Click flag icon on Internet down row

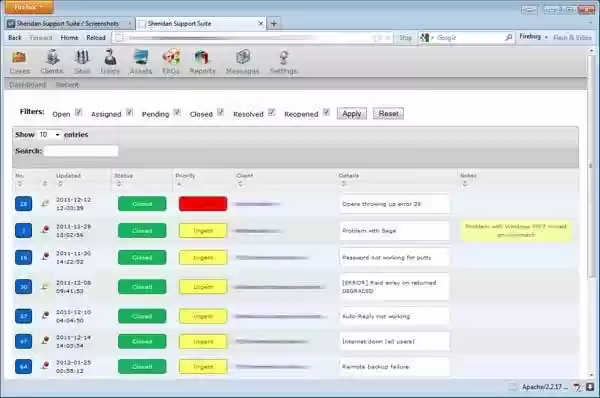tap(45, 340)
